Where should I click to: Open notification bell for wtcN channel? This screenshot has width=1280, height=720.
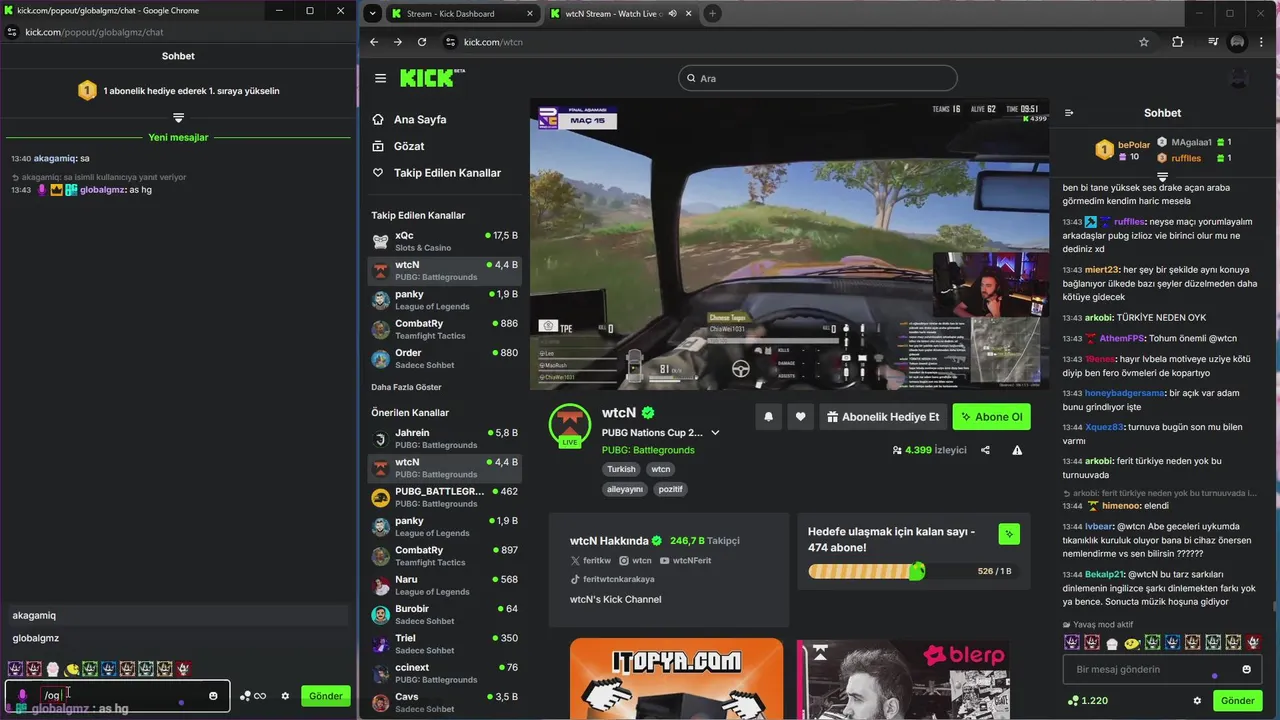(768, 417)
